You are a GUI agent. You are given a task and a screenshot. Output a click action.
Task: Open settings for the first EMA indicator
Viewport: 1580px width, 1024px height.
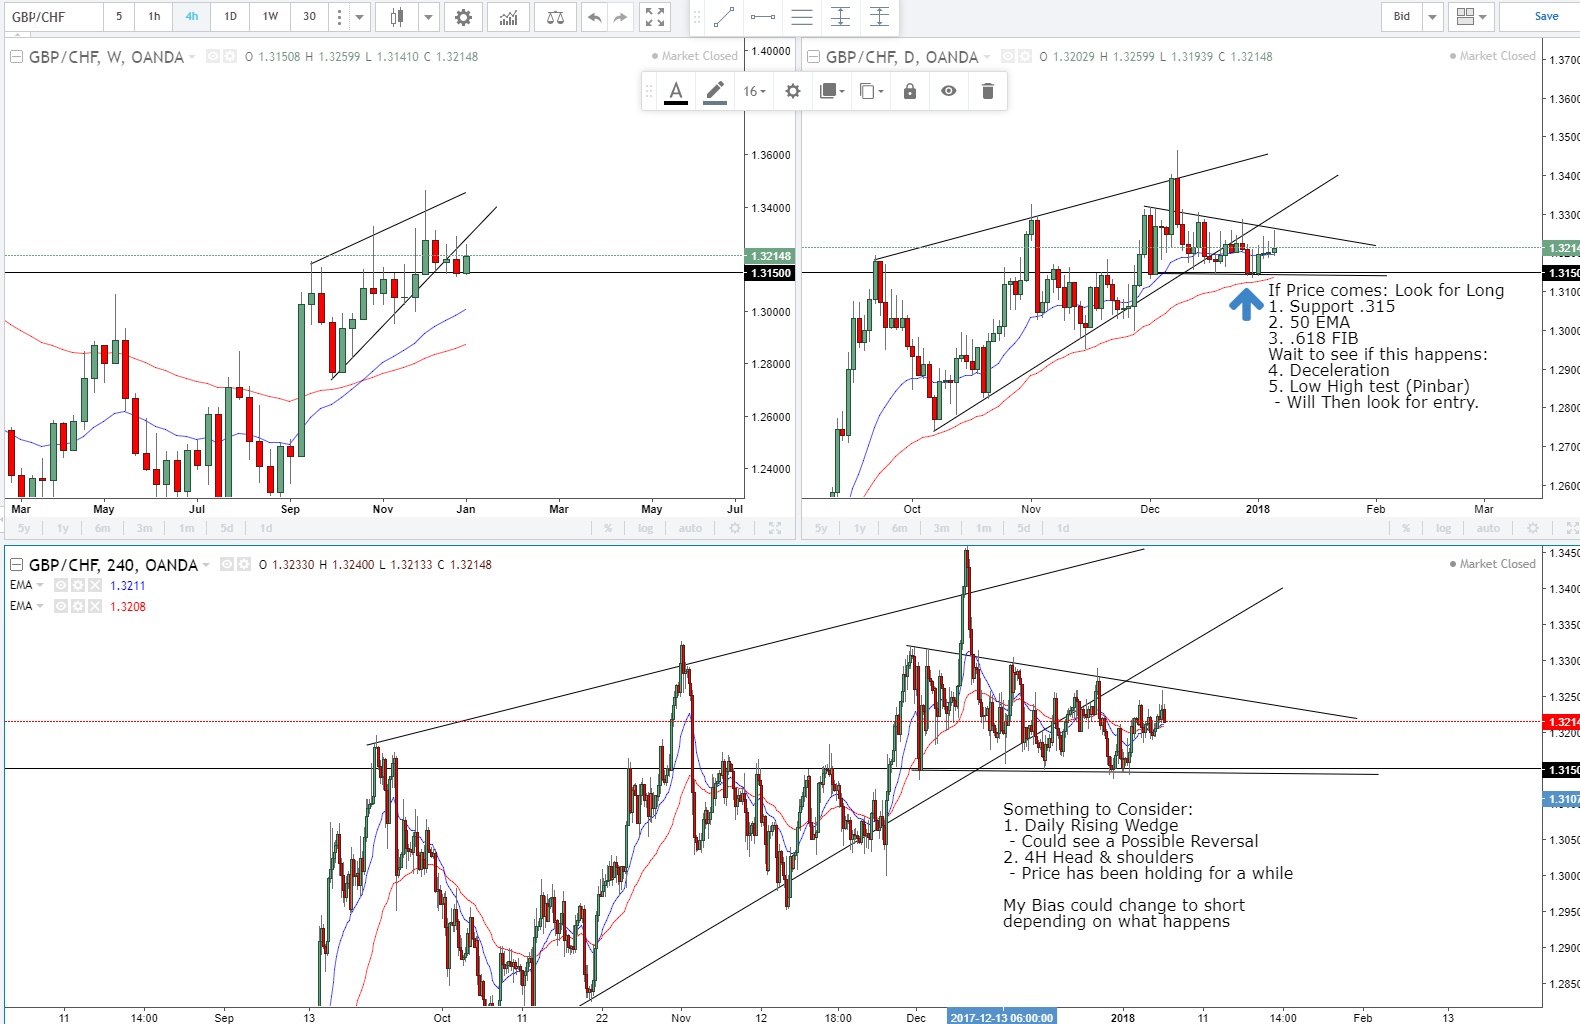[78, 585]
